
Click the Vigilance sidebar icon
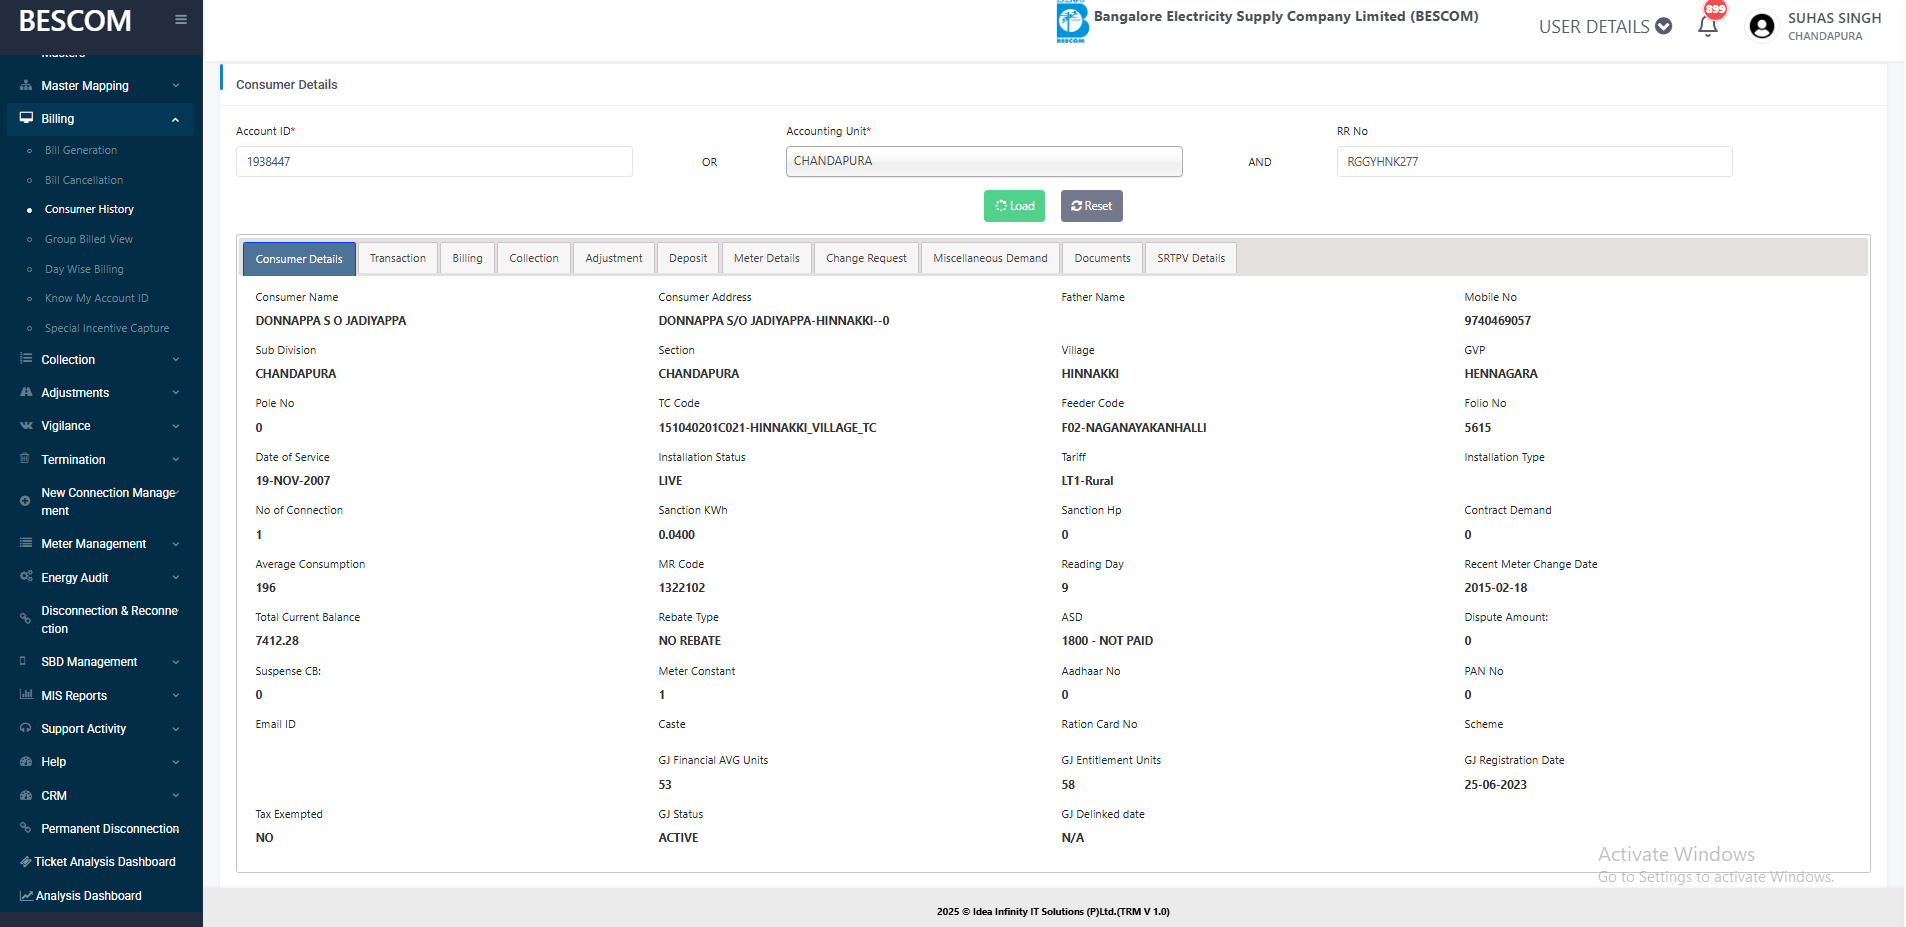coord(26,426)
